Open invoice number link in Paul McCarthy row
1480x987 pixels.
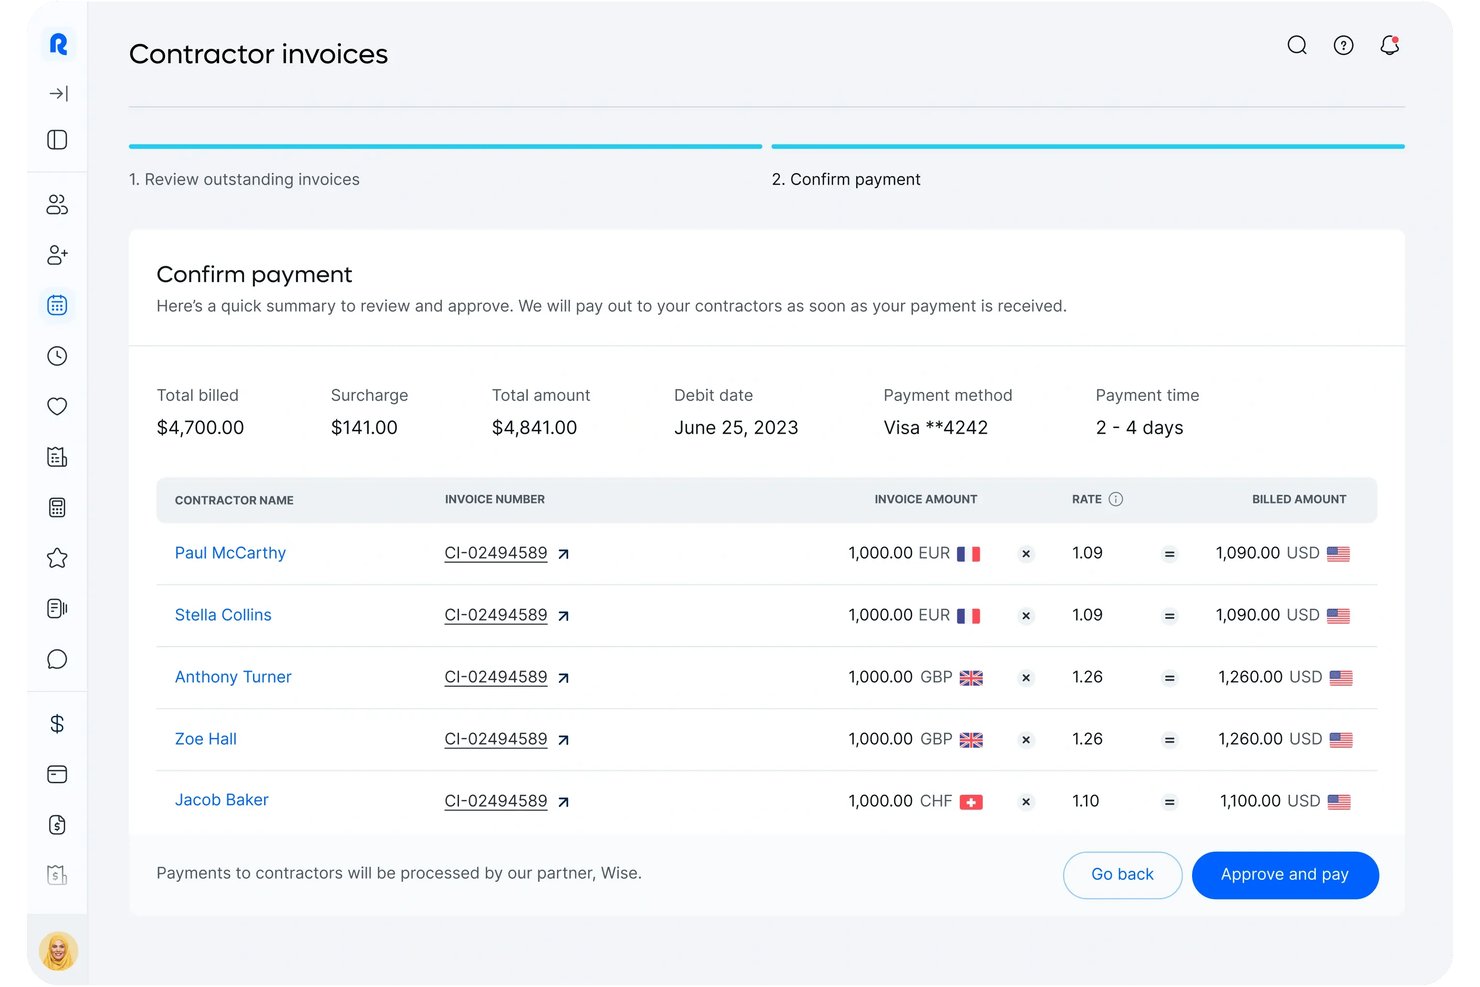click(496, 553)
